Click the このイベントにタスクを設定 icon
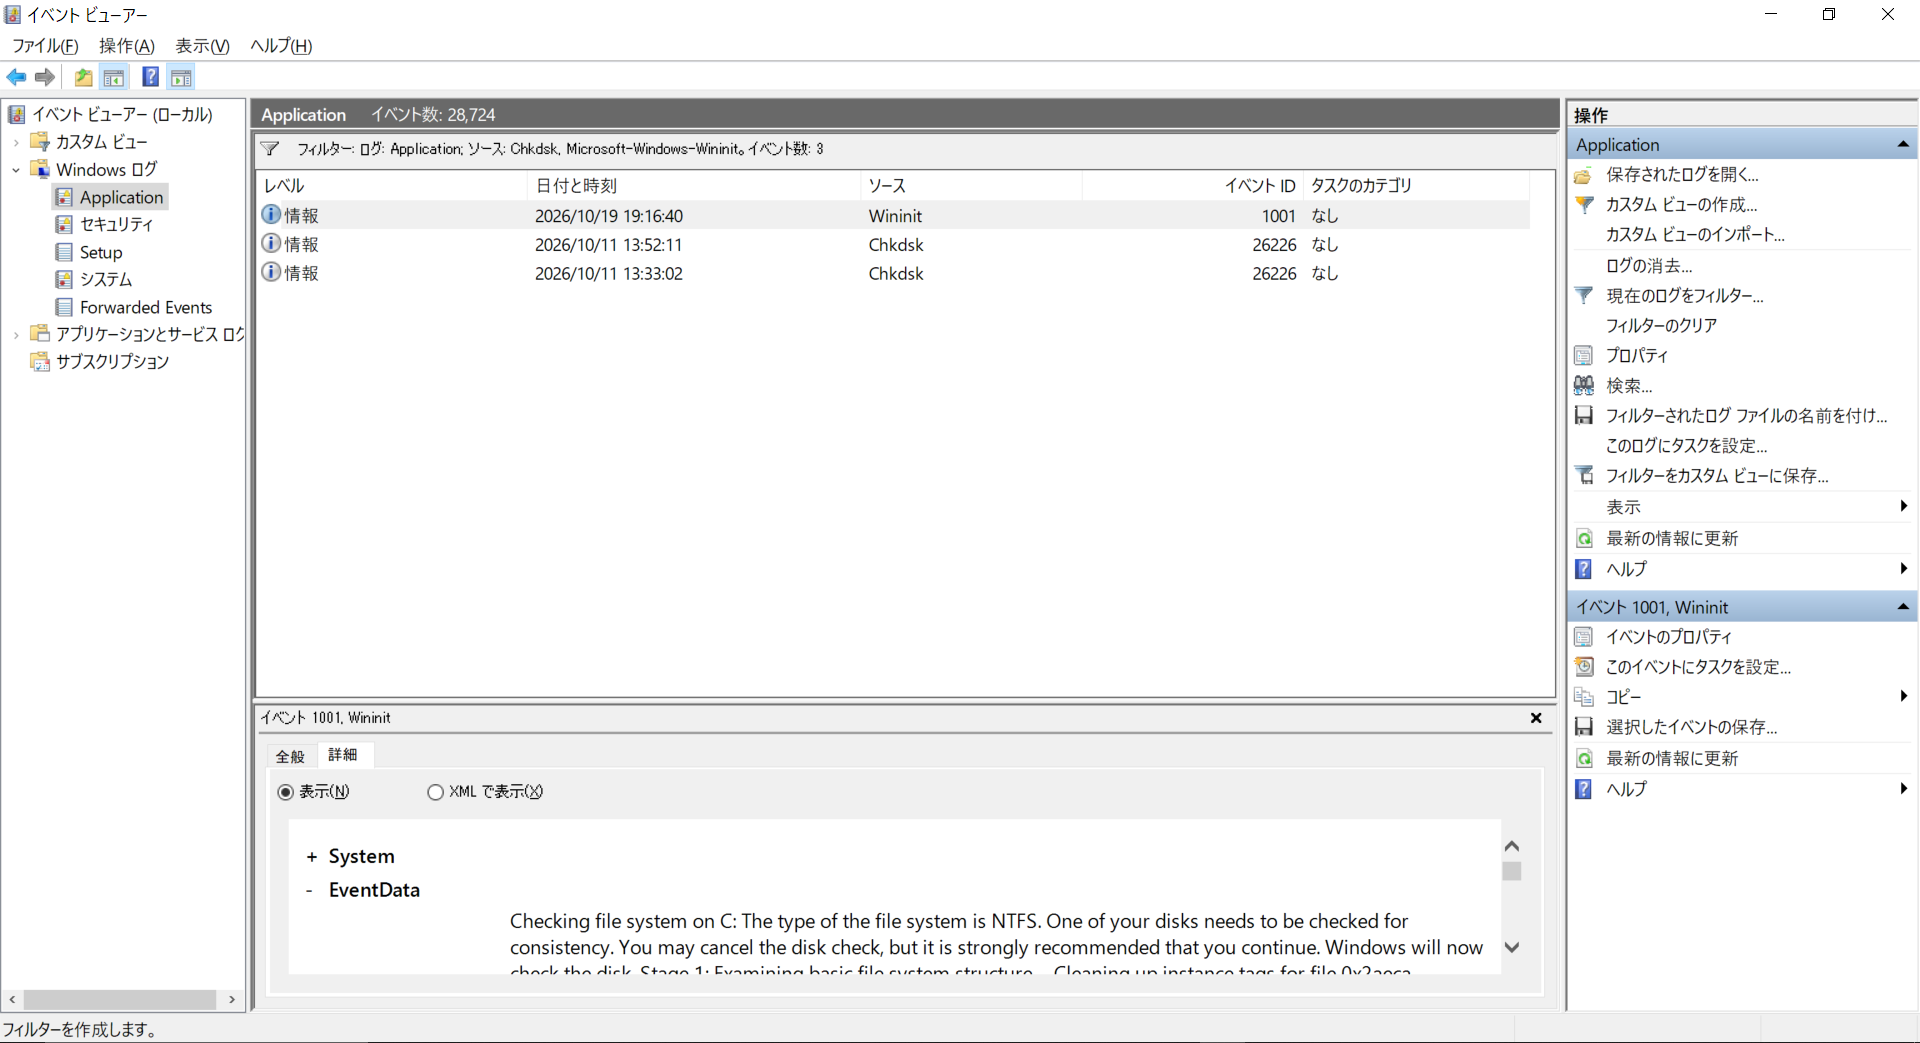This screenshot has width=1920, height=1043. [x=1584, y=667]
